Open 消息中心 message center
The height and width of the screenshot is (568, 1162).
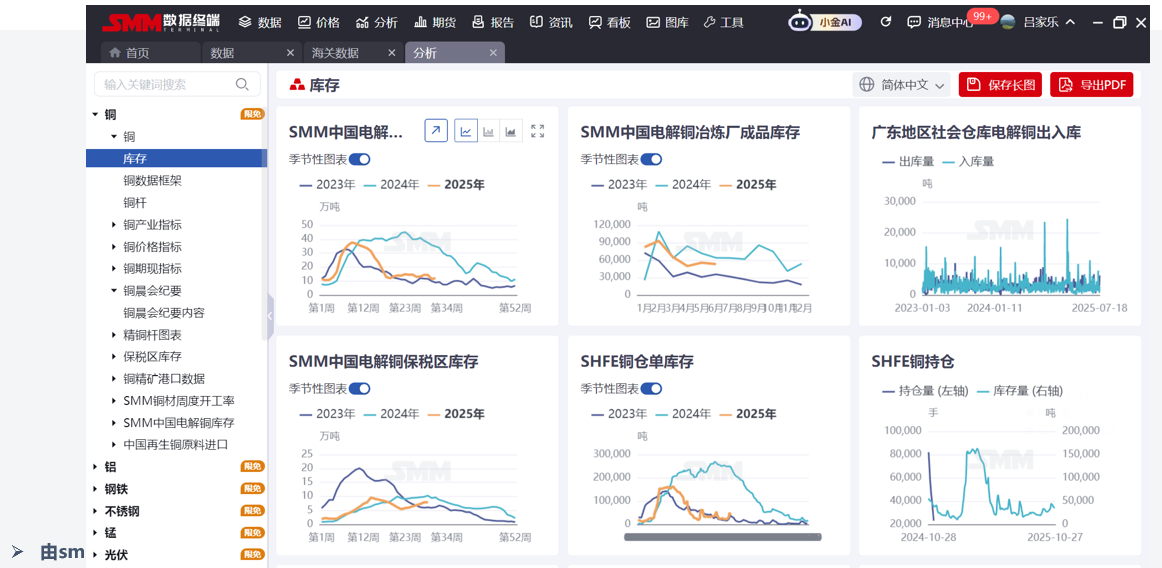pyautogui.click(x=938, y=22)
